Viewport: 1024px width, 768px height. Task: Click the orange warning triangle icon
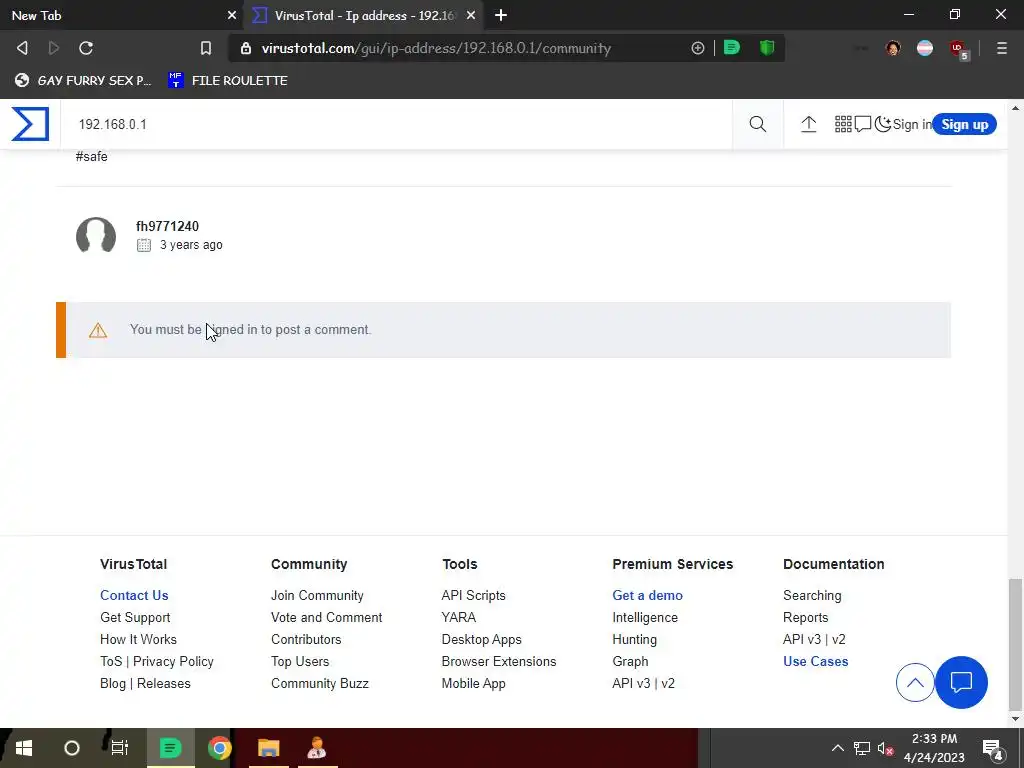point(98,330)
